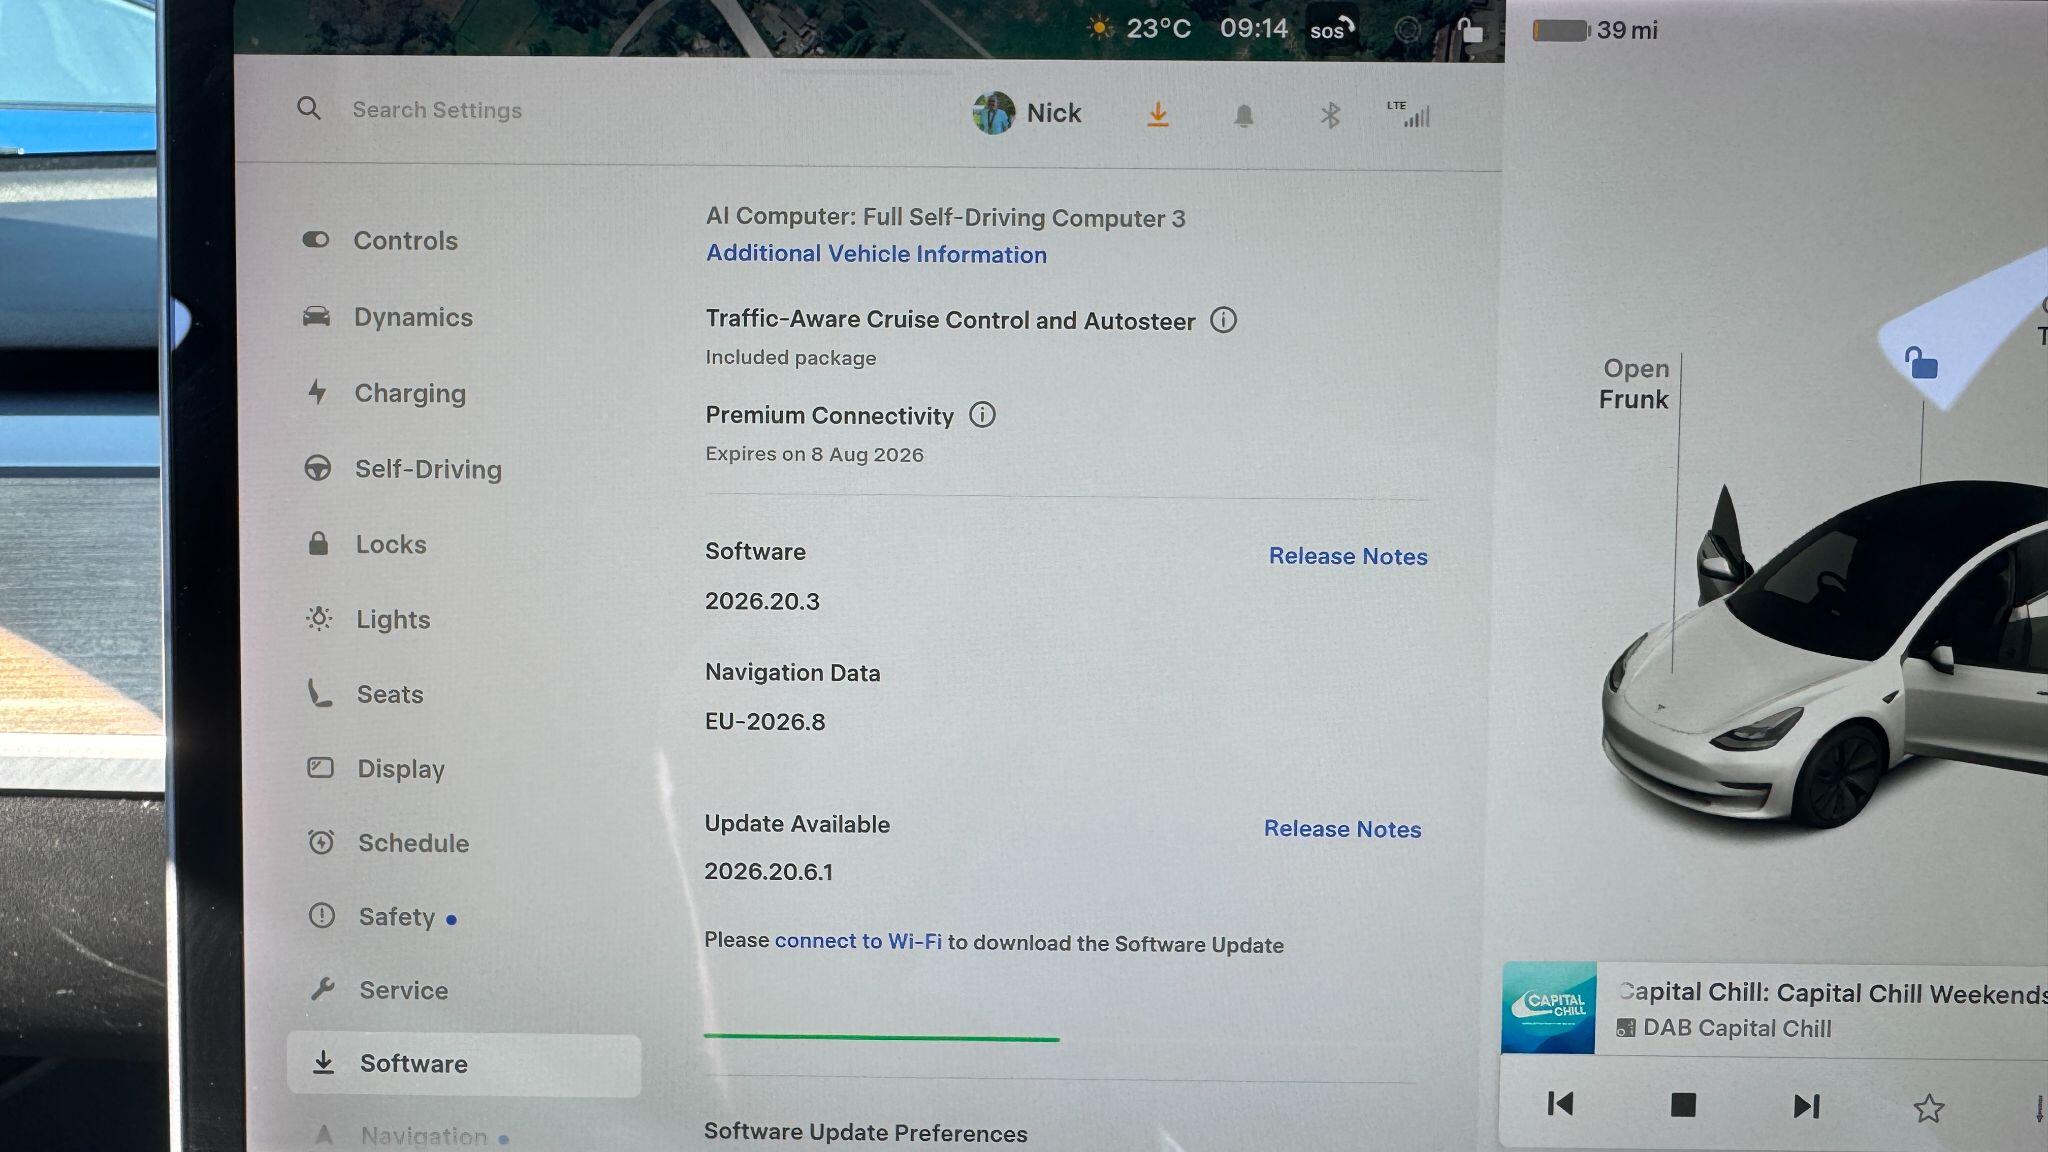Follow the connect to Wi-Fi link
This screenshot has width=2048, height=1152.
(858, 941)
